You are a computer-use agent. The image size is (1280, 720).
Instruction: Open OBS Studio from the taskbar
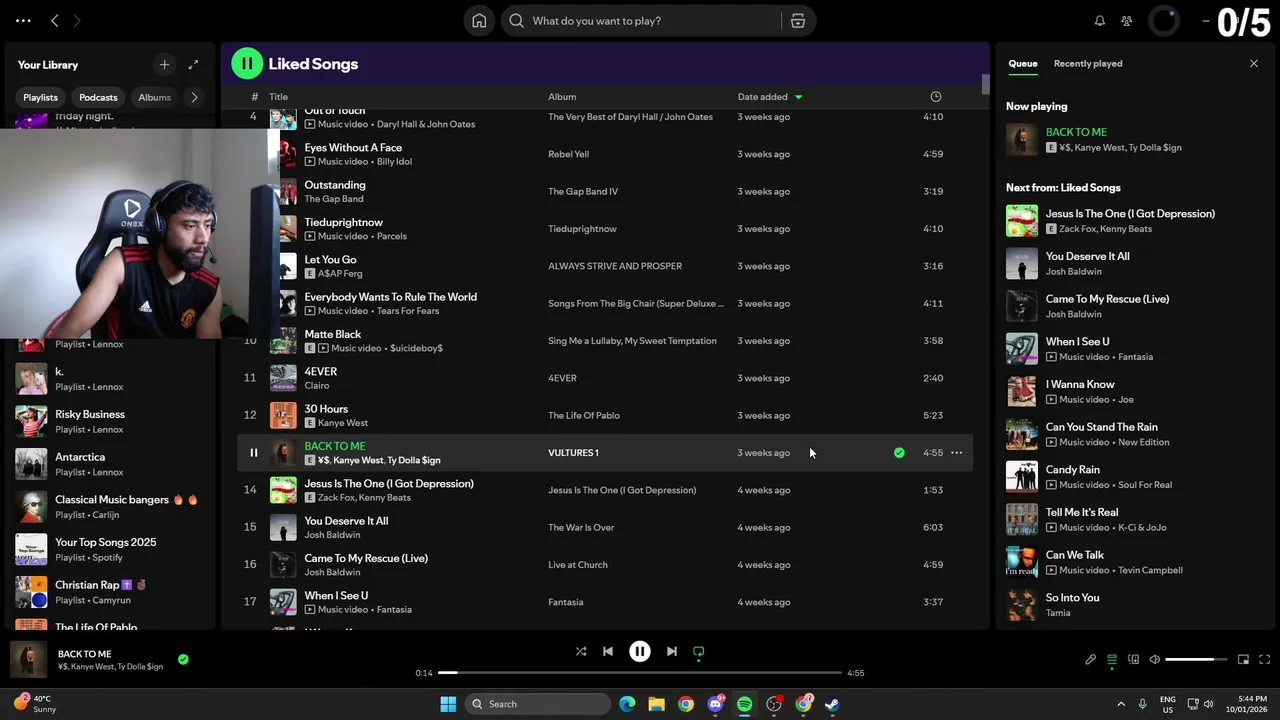click(774, 704)
